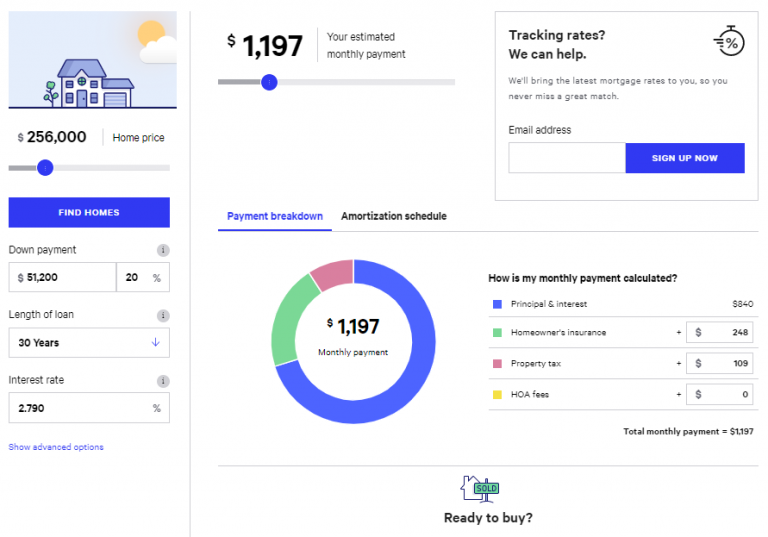The height and width of the screenshot is (537, 768).
Task: Expand Show advanced options
Action: 56,447
